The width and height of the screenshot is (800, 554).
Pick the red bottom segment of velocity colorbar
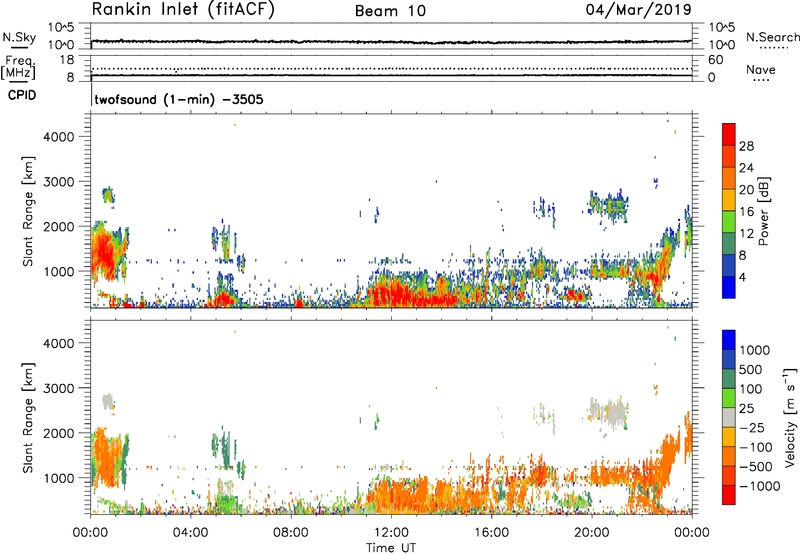pyautogui.click(x=729, y=495)
